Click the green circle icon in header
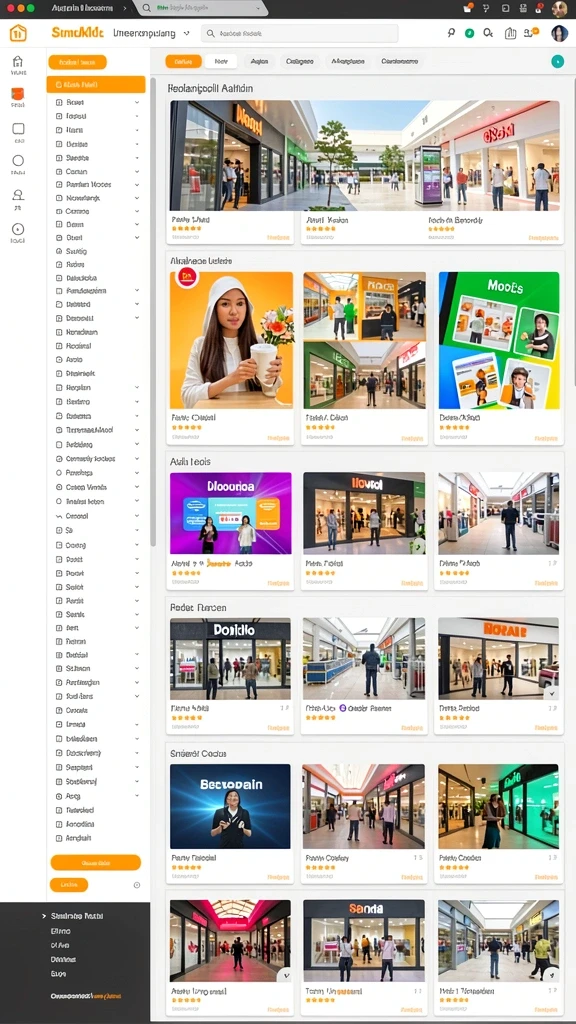The width and height of the screenshot is (576, 1024). click(470, 33)
